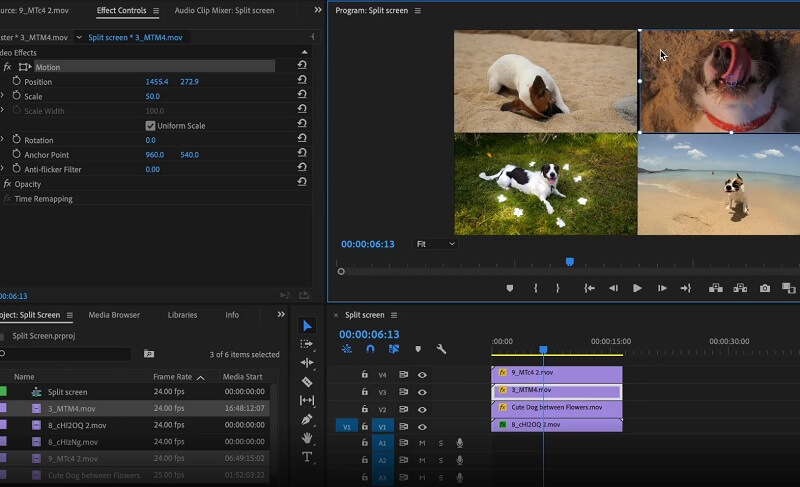
Task: Toggle sync lock for track V2
Action: click(403, 409)
